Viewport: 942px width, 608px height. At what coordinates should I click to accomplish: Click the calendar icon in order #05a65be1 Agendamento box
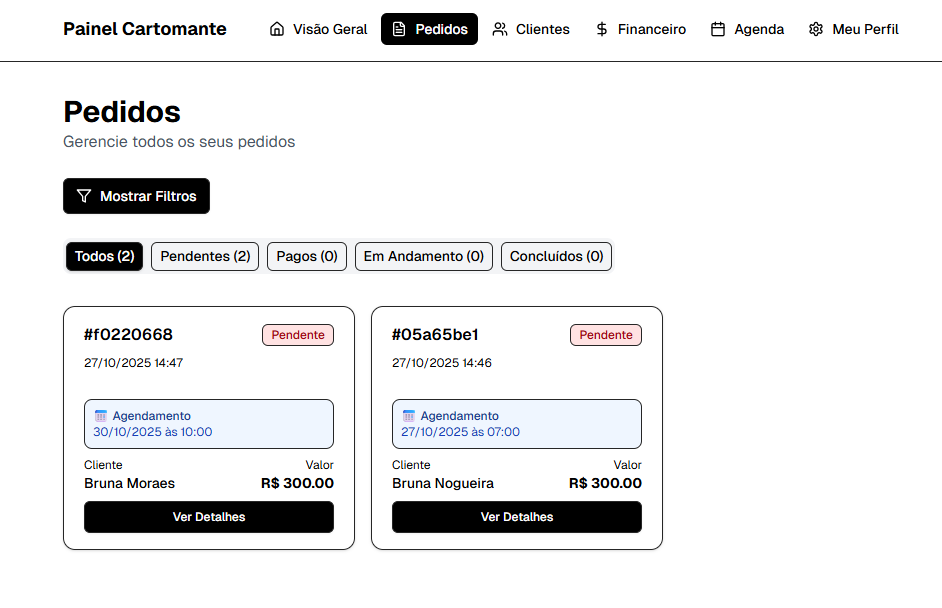pyautogui.click(x=407, y=415)
